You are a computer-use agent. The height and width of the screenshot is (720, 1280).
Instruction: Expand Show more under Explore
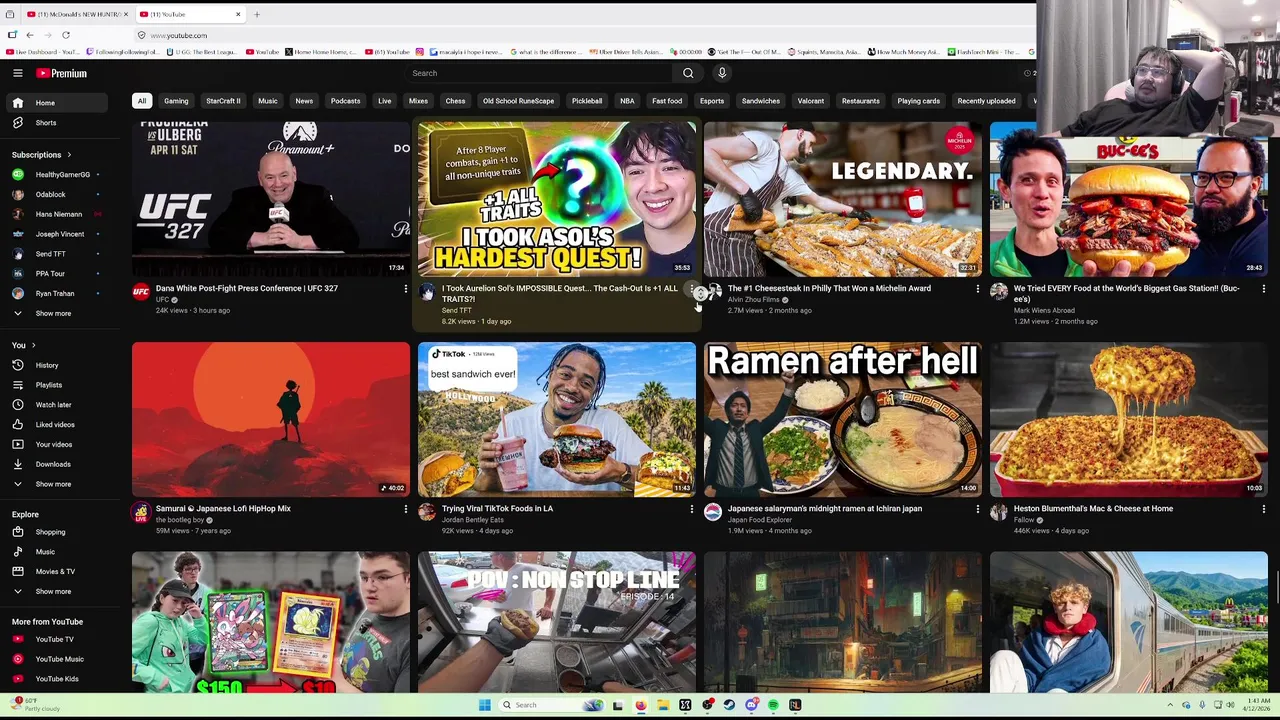pyautogui.click(x=56, y=591)
